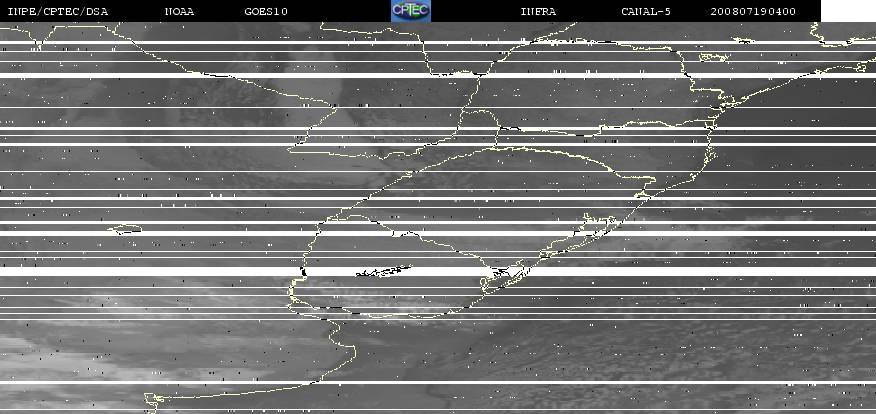
Task: Click the CPTEC logo in the header
Action: 410,11
